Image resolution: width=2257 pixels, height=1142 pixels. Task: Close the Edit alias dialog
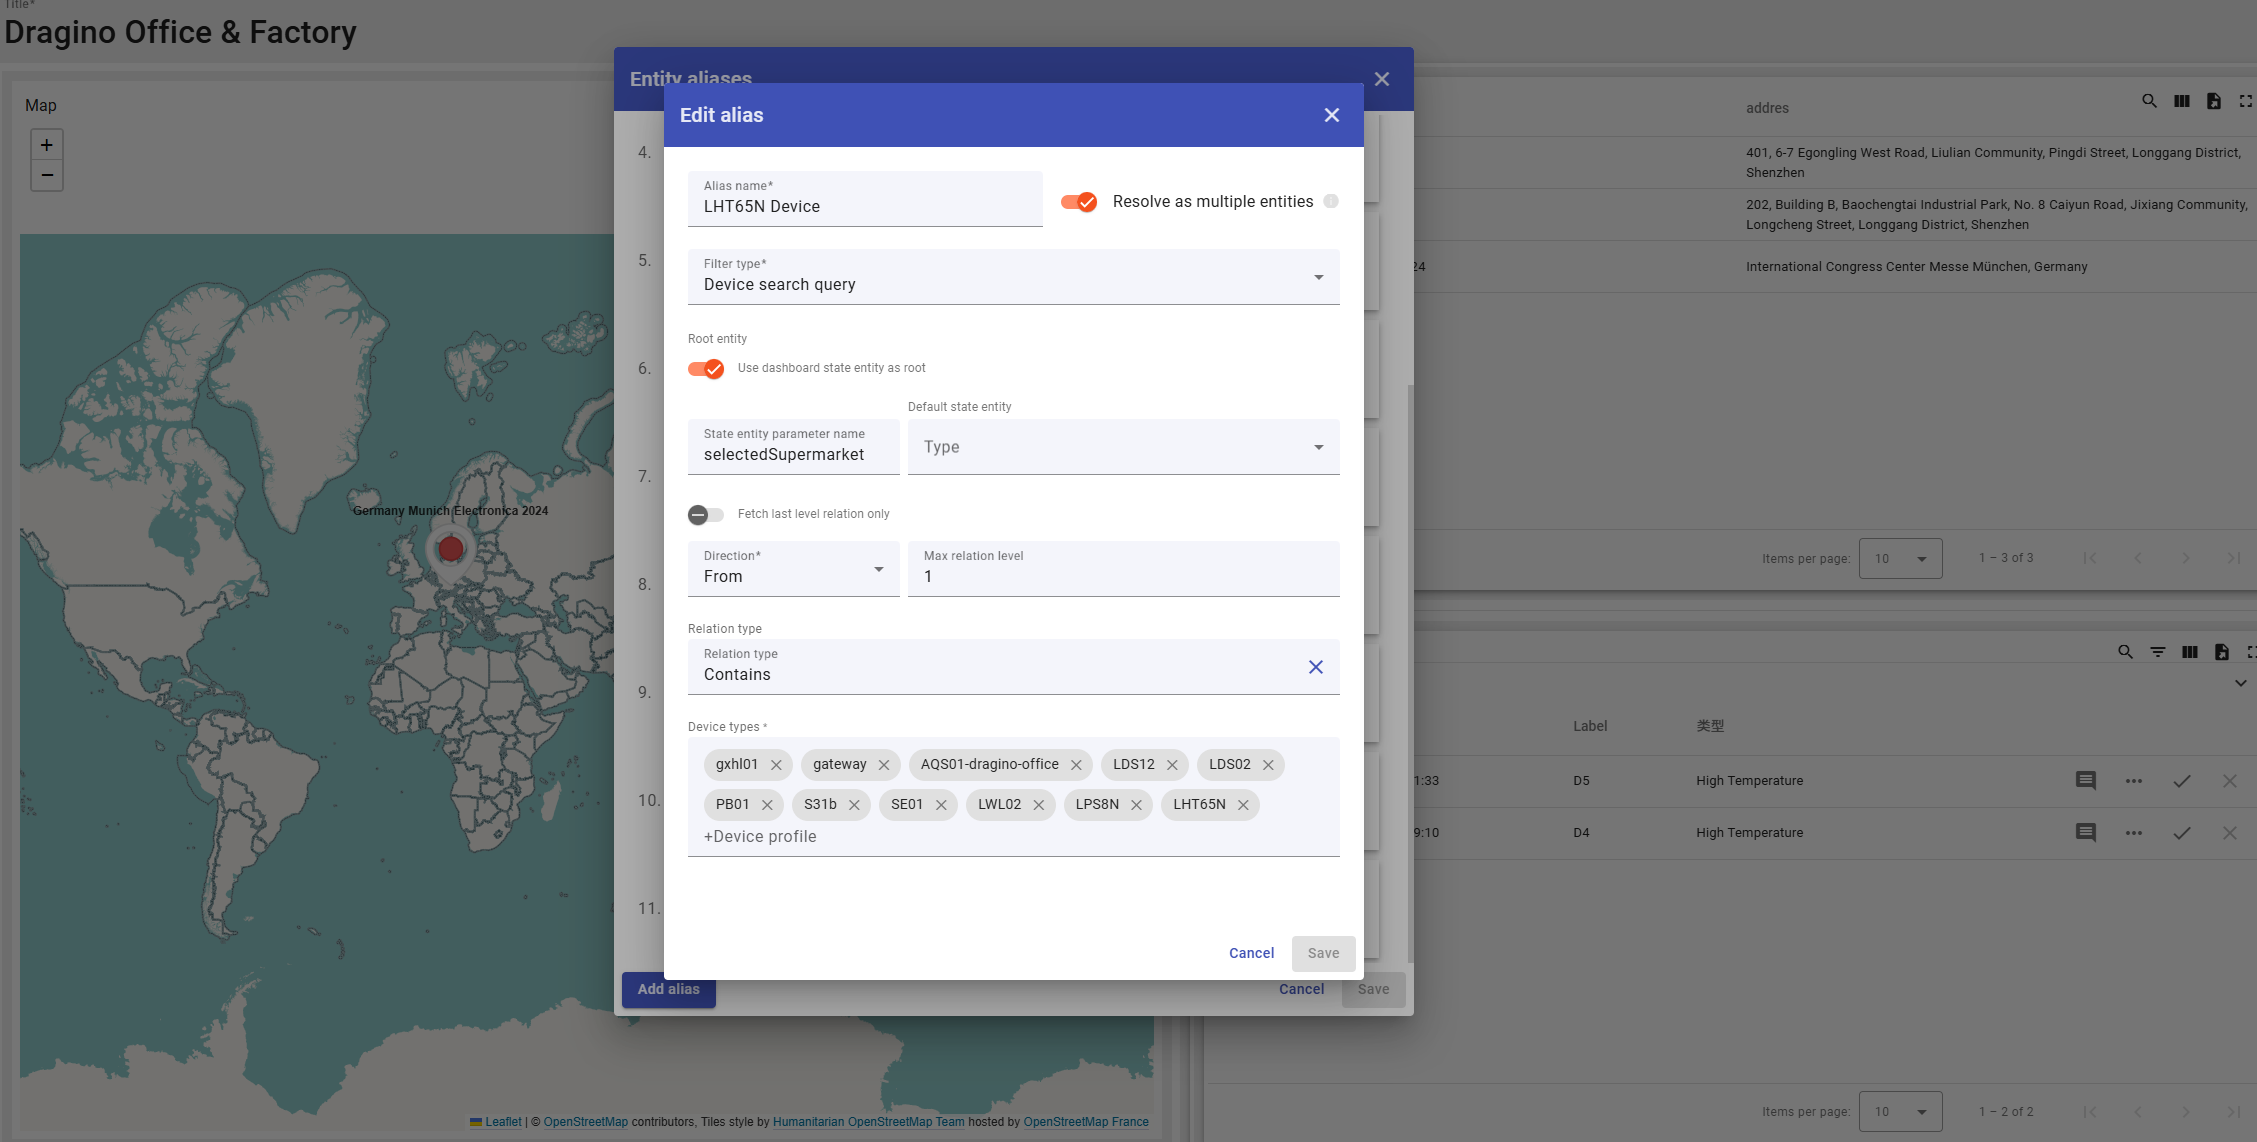[1332, 115]
